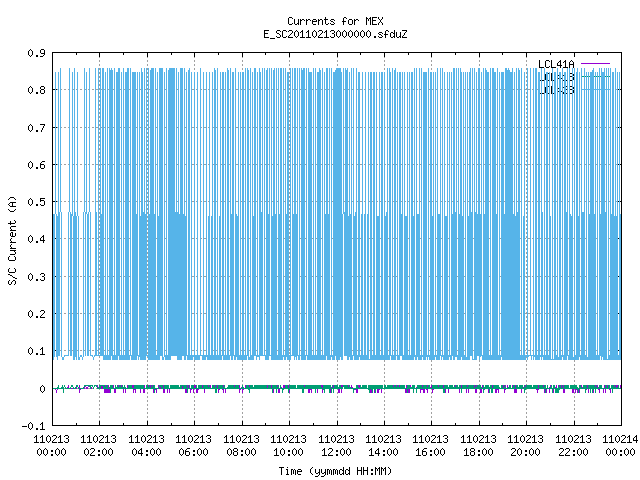640x480 pixels.
Task: Click the "110213 10:00" time tick label
Action: [288, 446]
